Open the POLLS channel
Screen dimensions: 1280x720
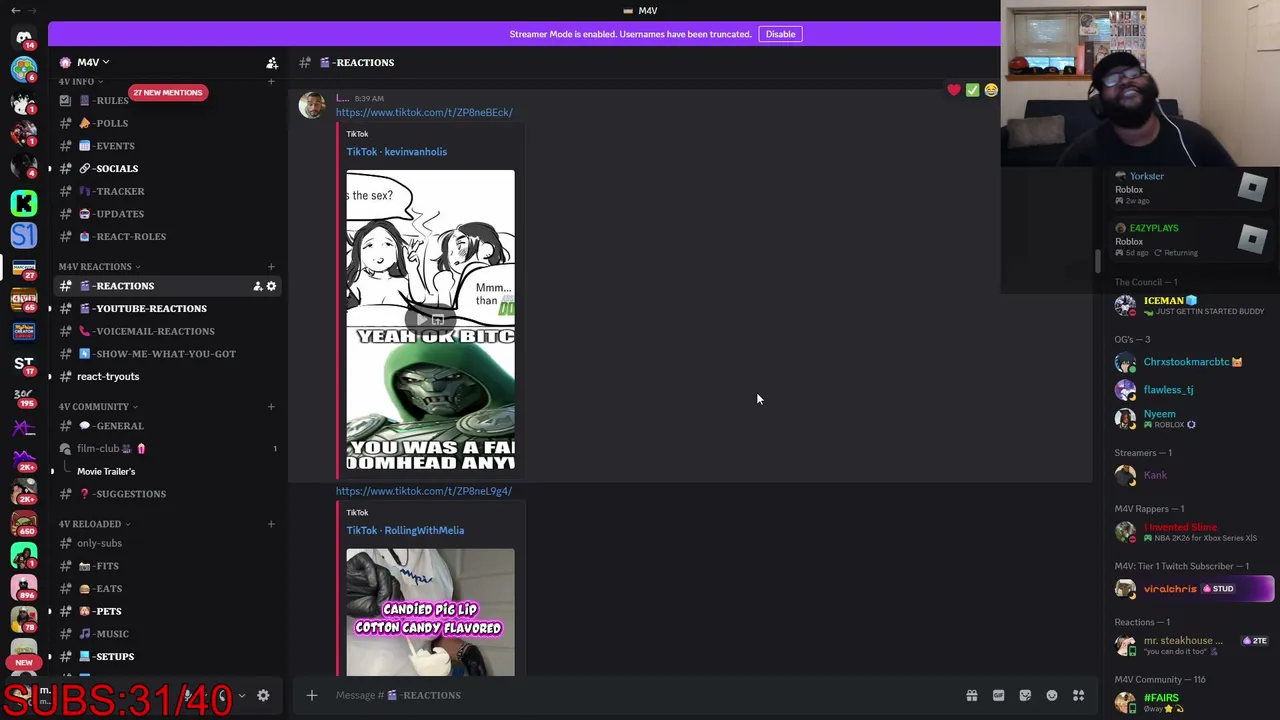point(167,123)
